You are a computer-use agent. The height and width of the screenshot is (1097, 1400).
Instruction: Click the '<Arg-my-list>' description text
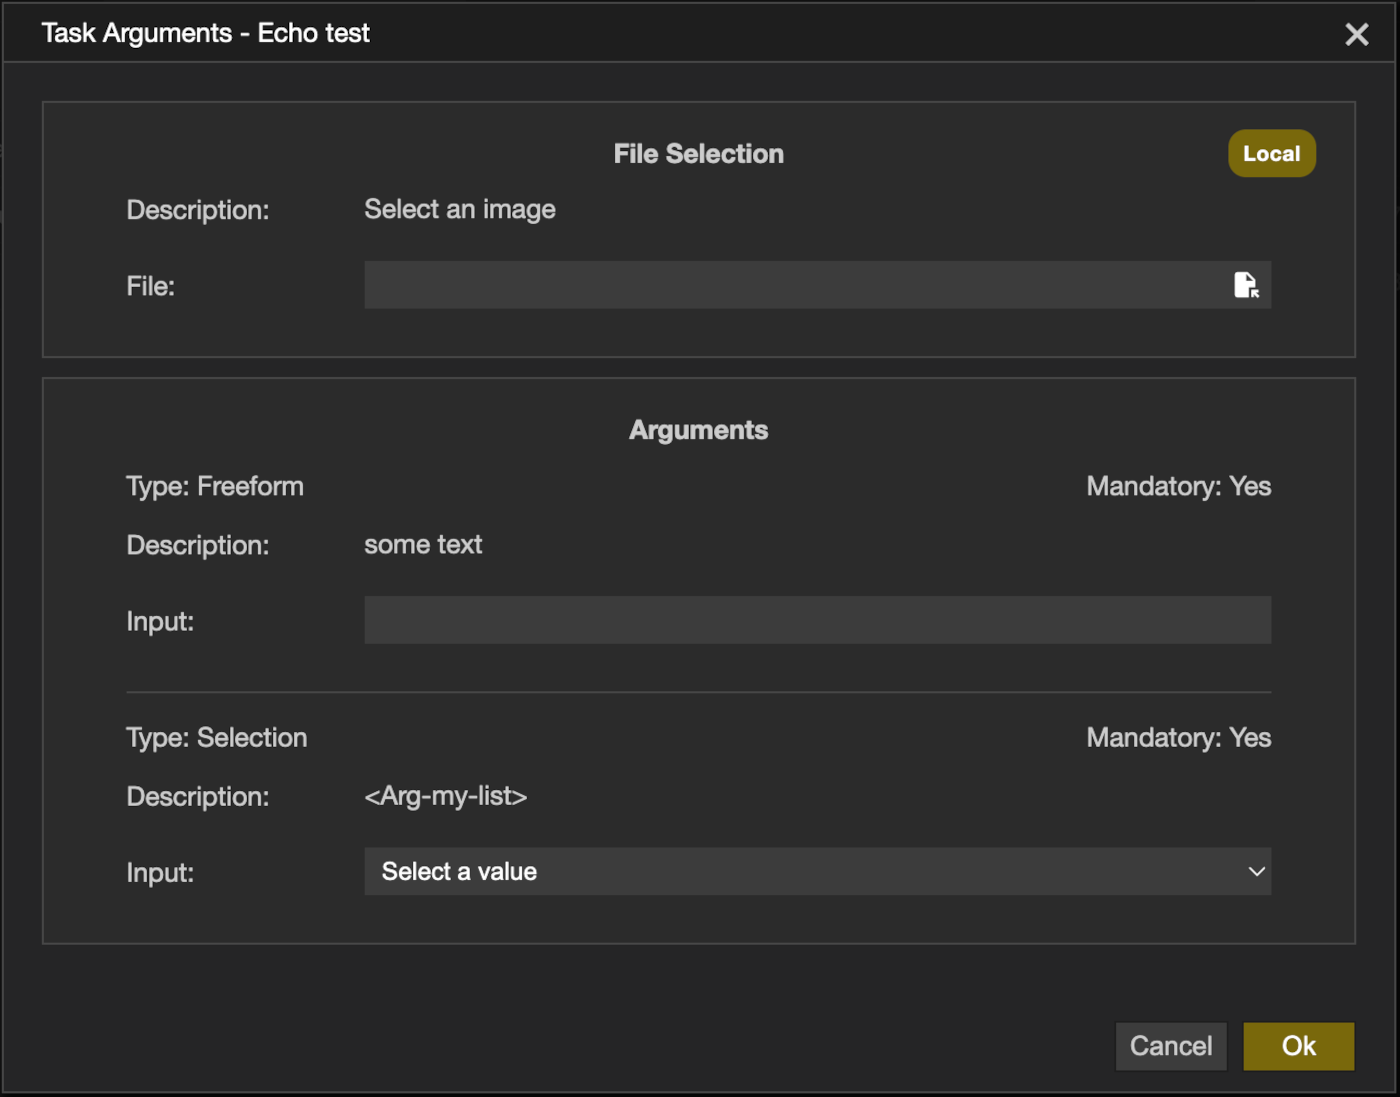[446, 796]
